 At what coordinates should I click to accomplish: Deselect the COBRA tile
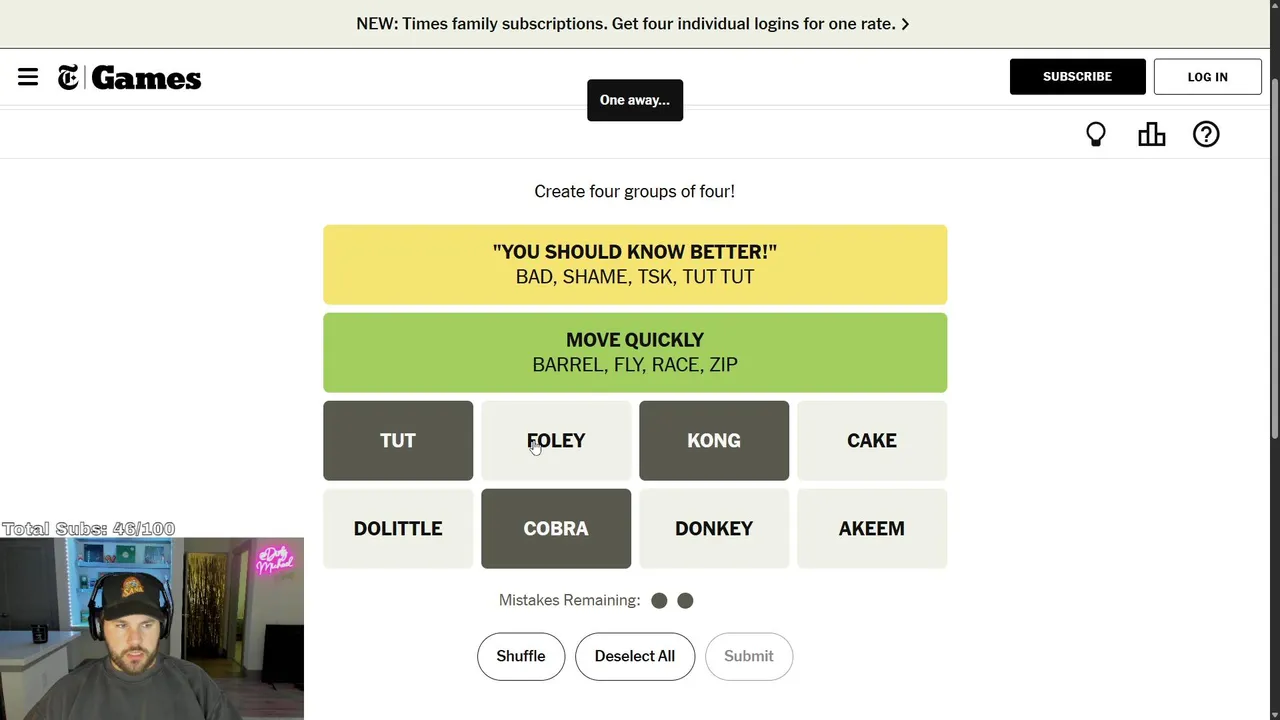[556, 528]
